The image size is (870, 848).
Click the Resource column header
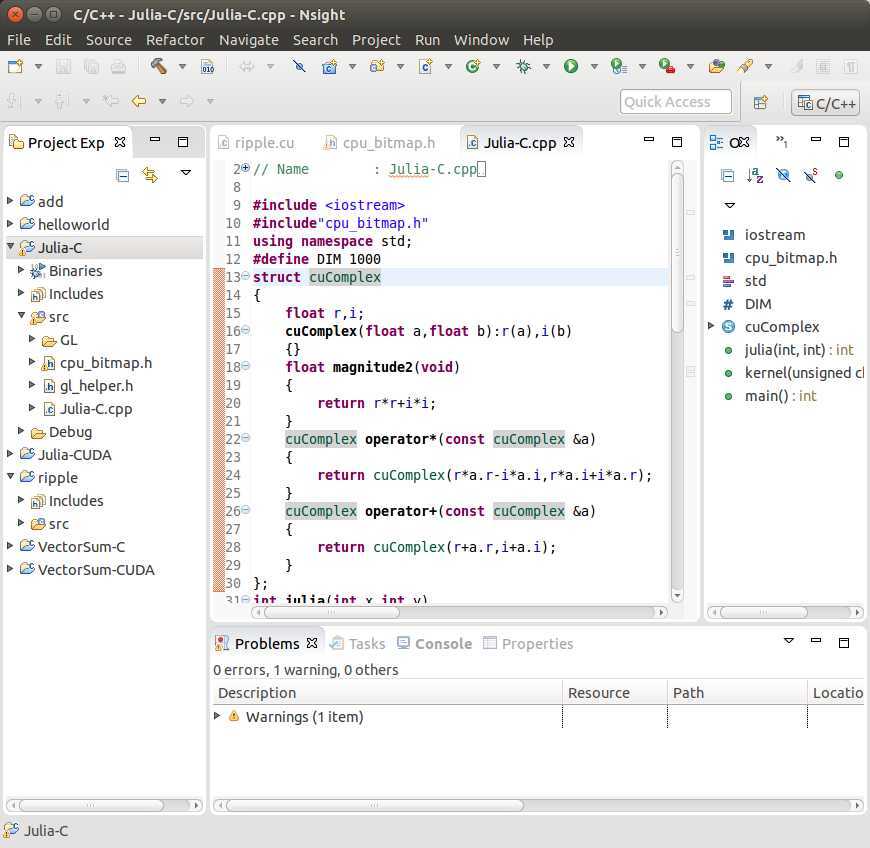pyautogui.click(x=614, y=693)
